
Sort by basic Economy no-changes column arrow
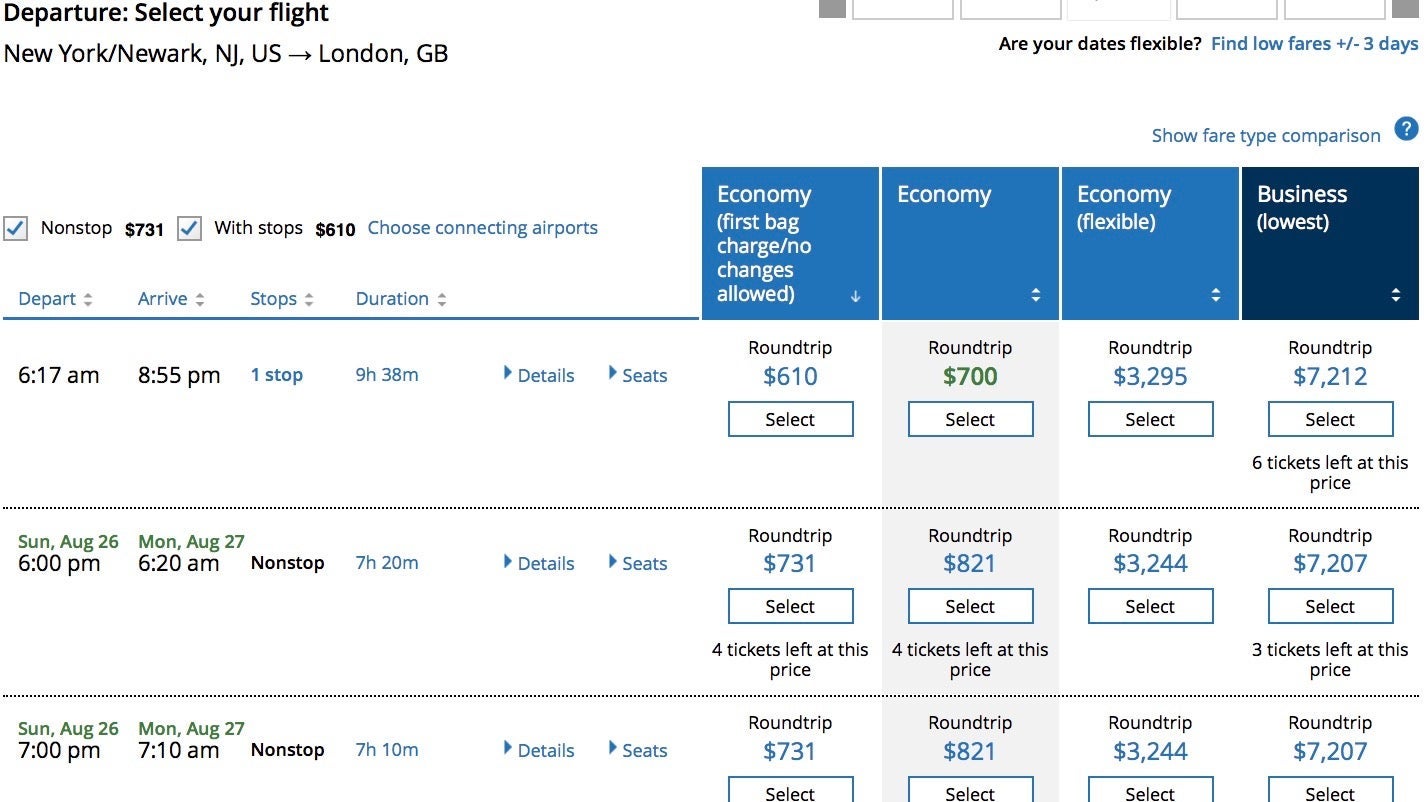tap(855, 296)
